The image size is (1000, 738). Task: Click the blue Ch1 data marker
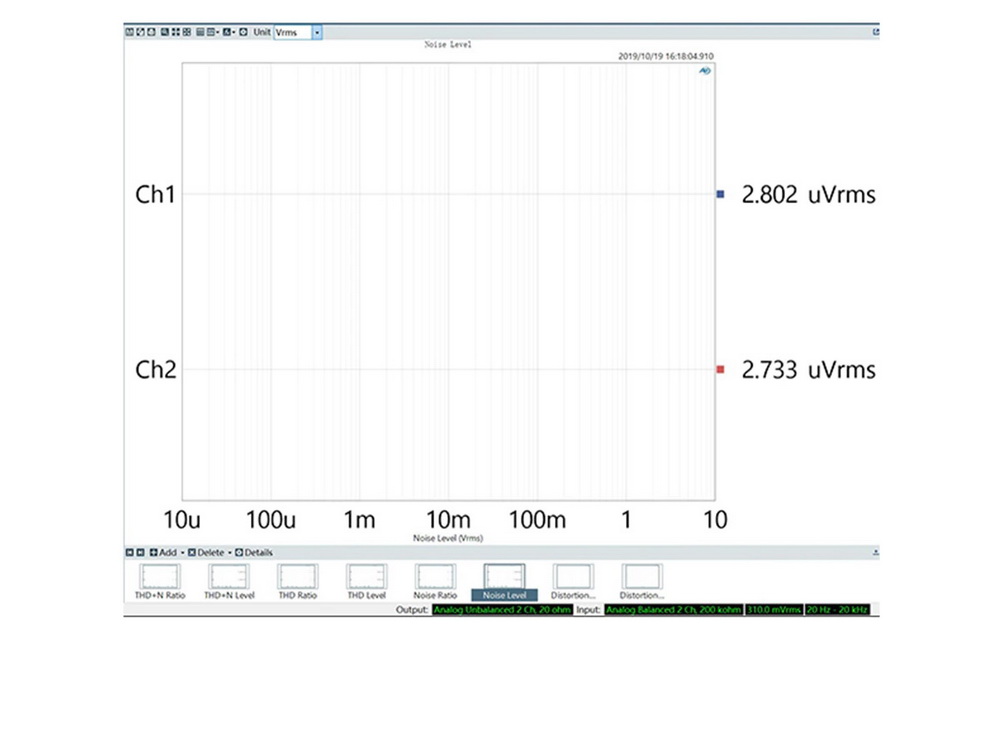click(x=720, y=194)
